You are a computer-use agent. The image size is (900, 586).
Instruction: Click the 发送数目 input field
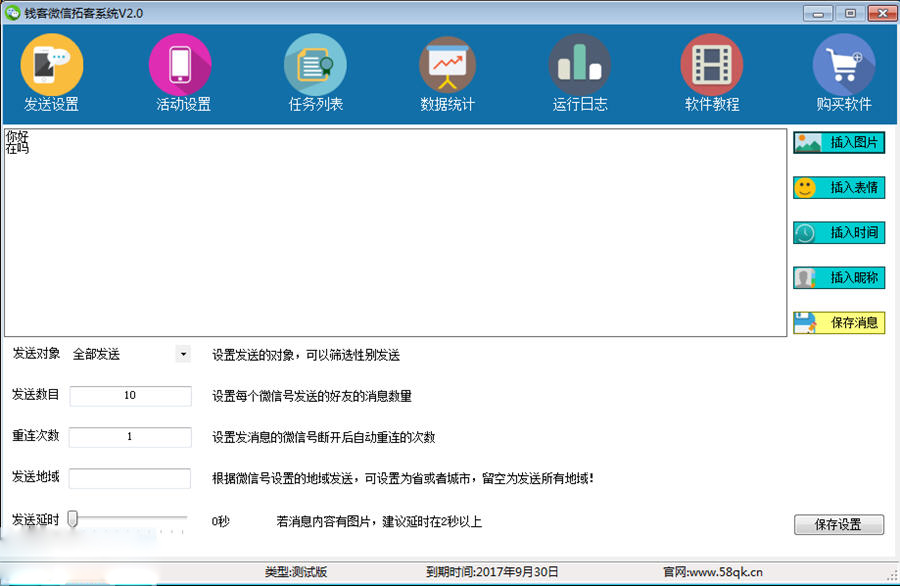pyautogui.click(x=130, y=395)
